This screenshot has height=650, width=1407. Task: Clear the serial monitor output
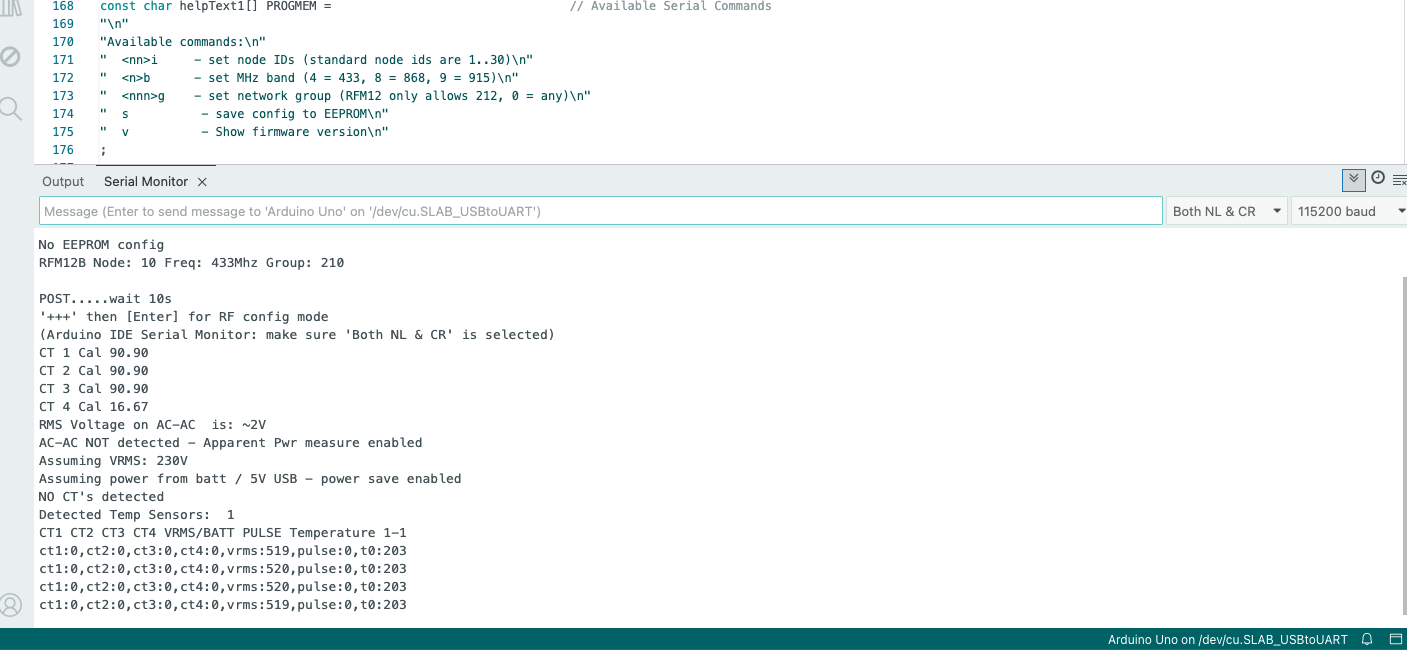coord(1399,180)
